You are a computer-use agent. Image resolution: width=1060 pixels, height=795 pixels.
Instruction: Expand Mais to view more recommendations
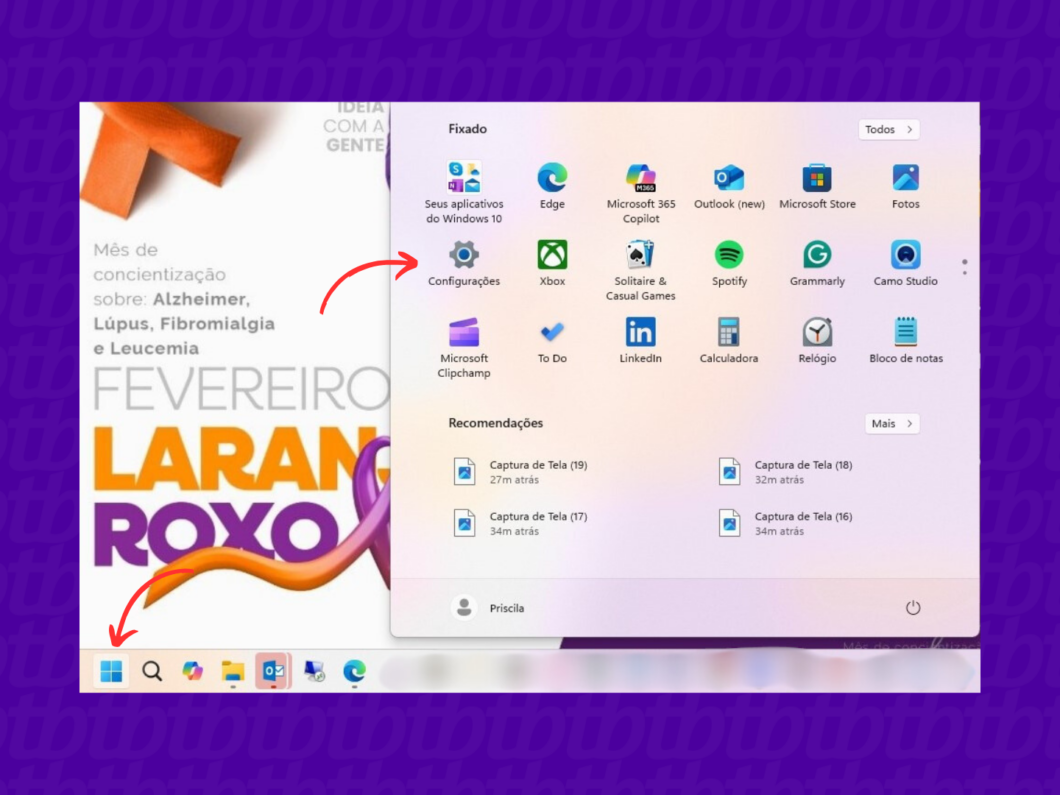point(891,423)
